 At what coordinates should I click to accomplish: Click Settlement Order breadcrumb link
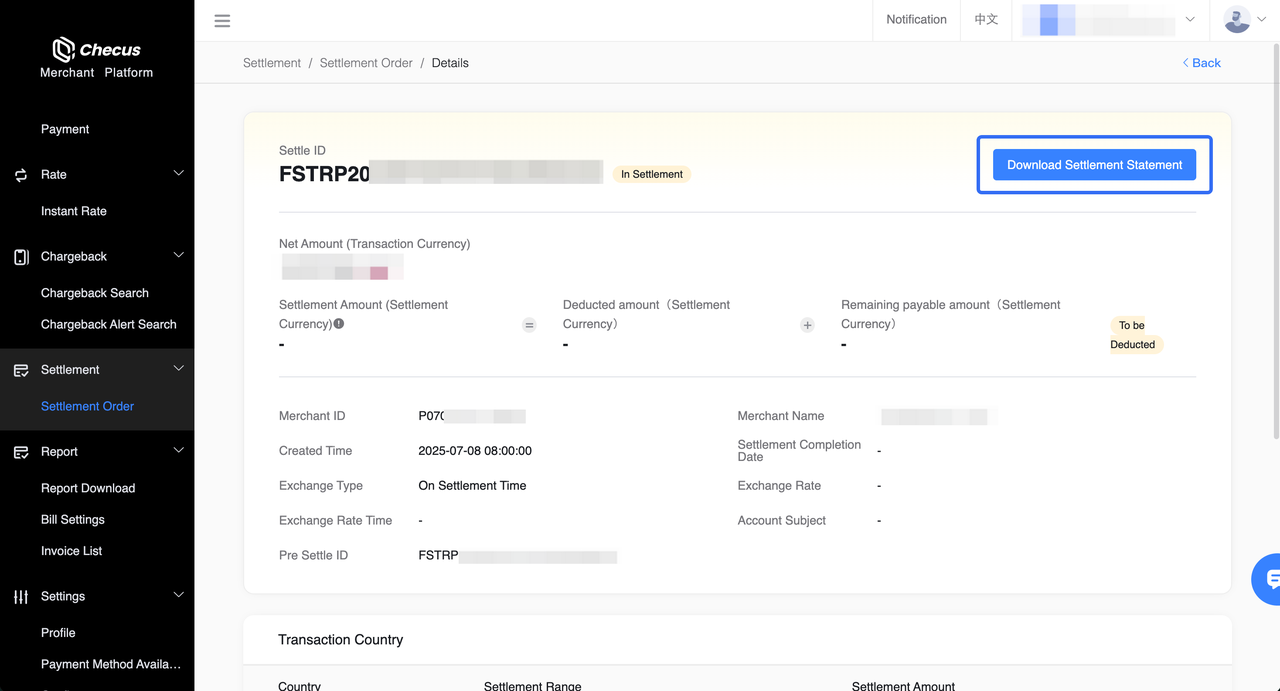[366, 63]
